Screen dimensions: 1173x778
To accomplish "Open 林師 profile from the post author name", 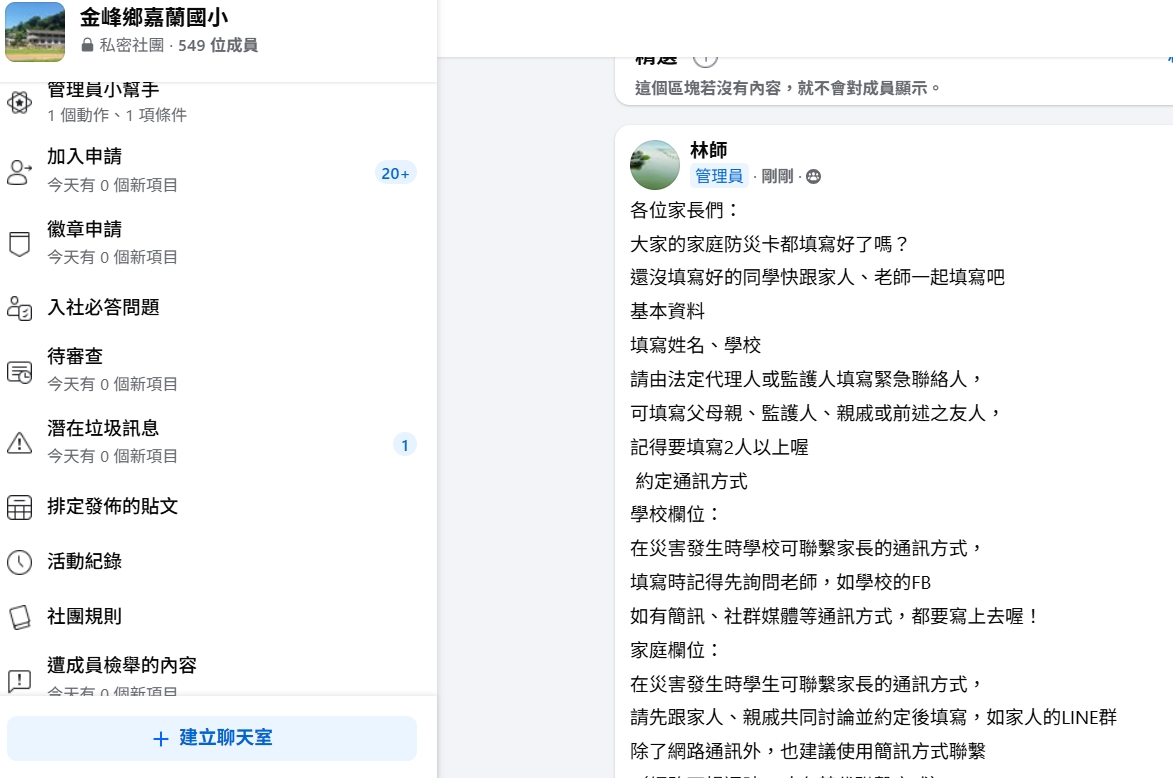I will [x=709, y=151].
